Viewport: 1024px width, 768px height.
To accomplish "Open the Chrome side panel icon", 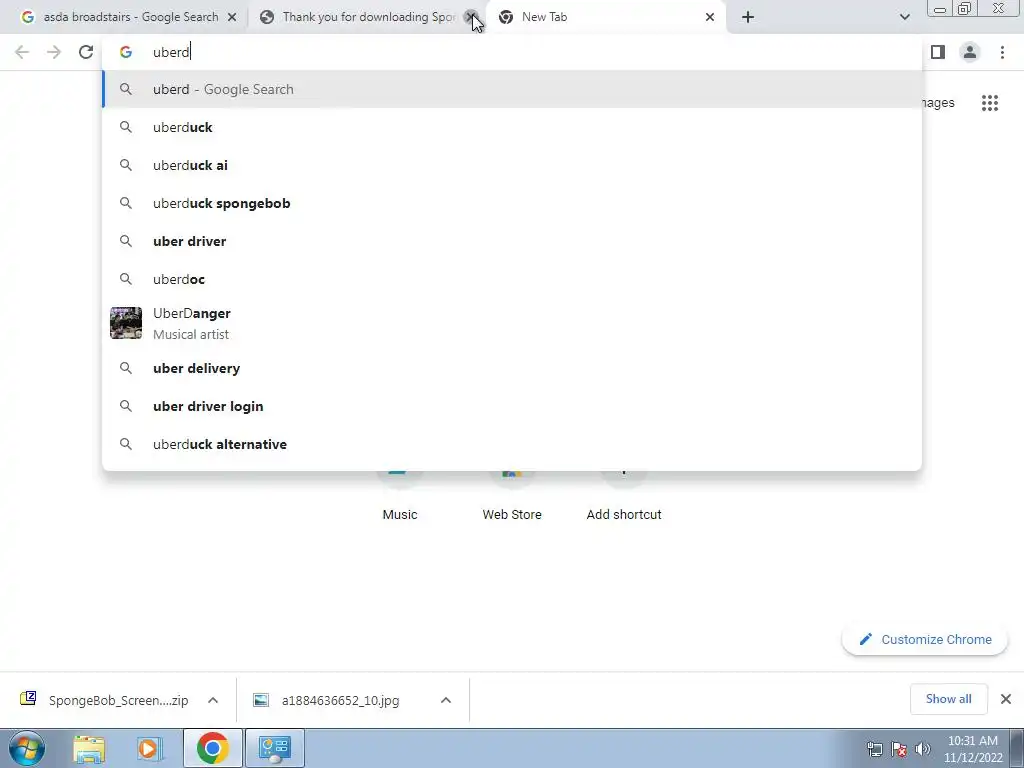I will point(938,52).
